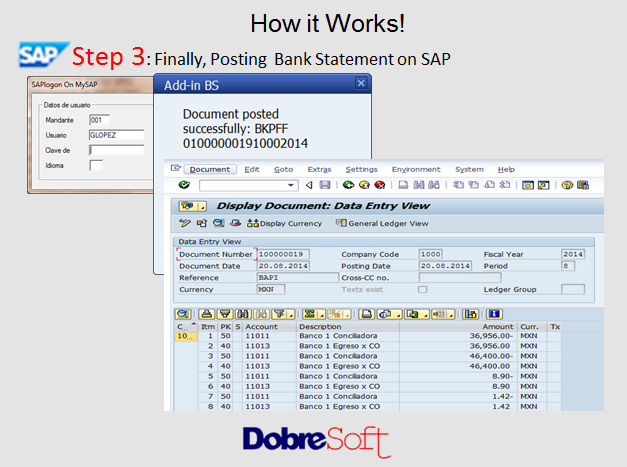The width and height of the screenshot is (627, 467).
Task: Click the Clave de password field in SAPlogon
Action: [x=116, y=150]
